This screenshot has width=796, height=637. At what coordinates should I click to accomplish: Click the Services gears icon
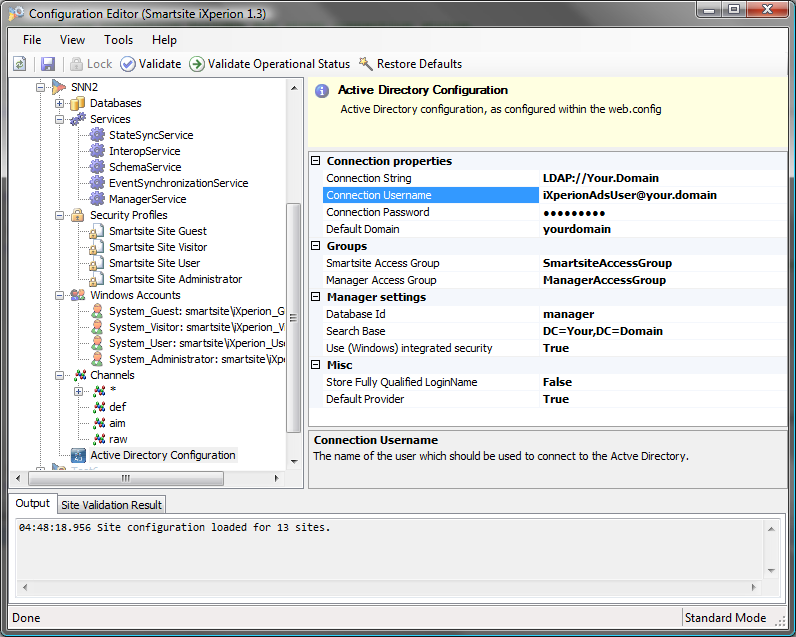78,119
